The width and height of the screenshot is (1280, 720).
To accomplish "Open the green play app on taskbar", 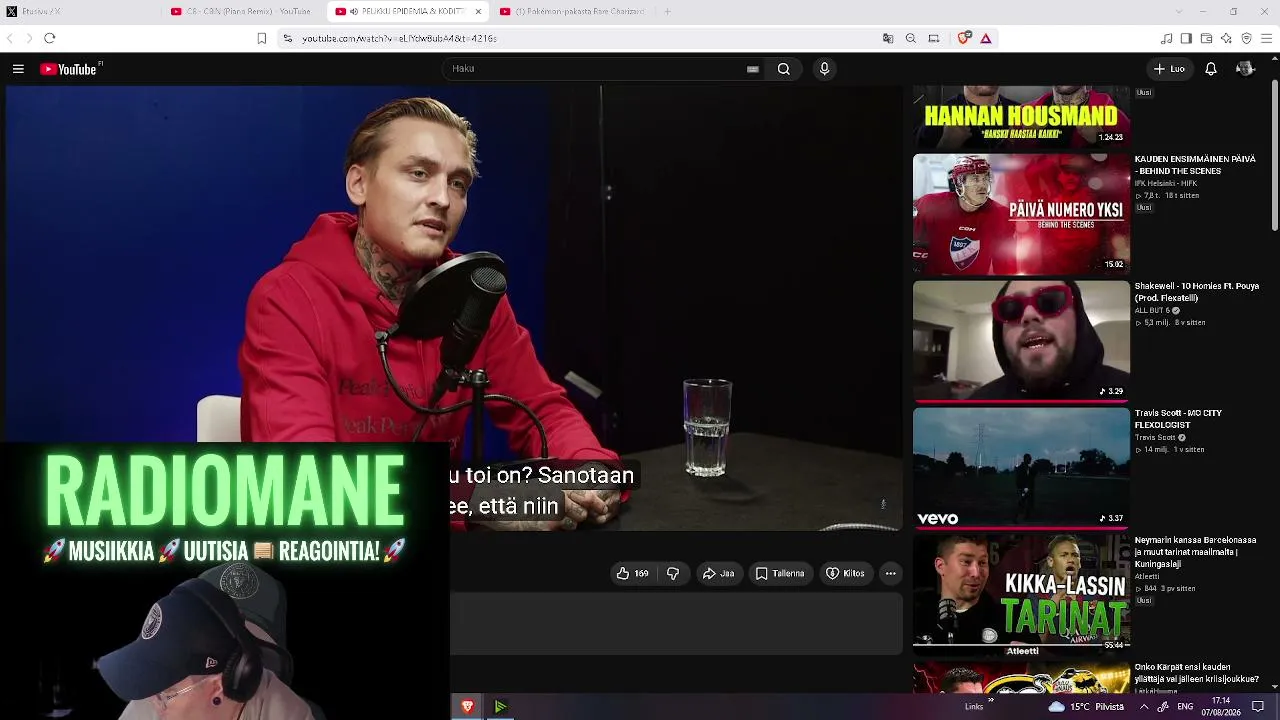I will coord(500,707).
